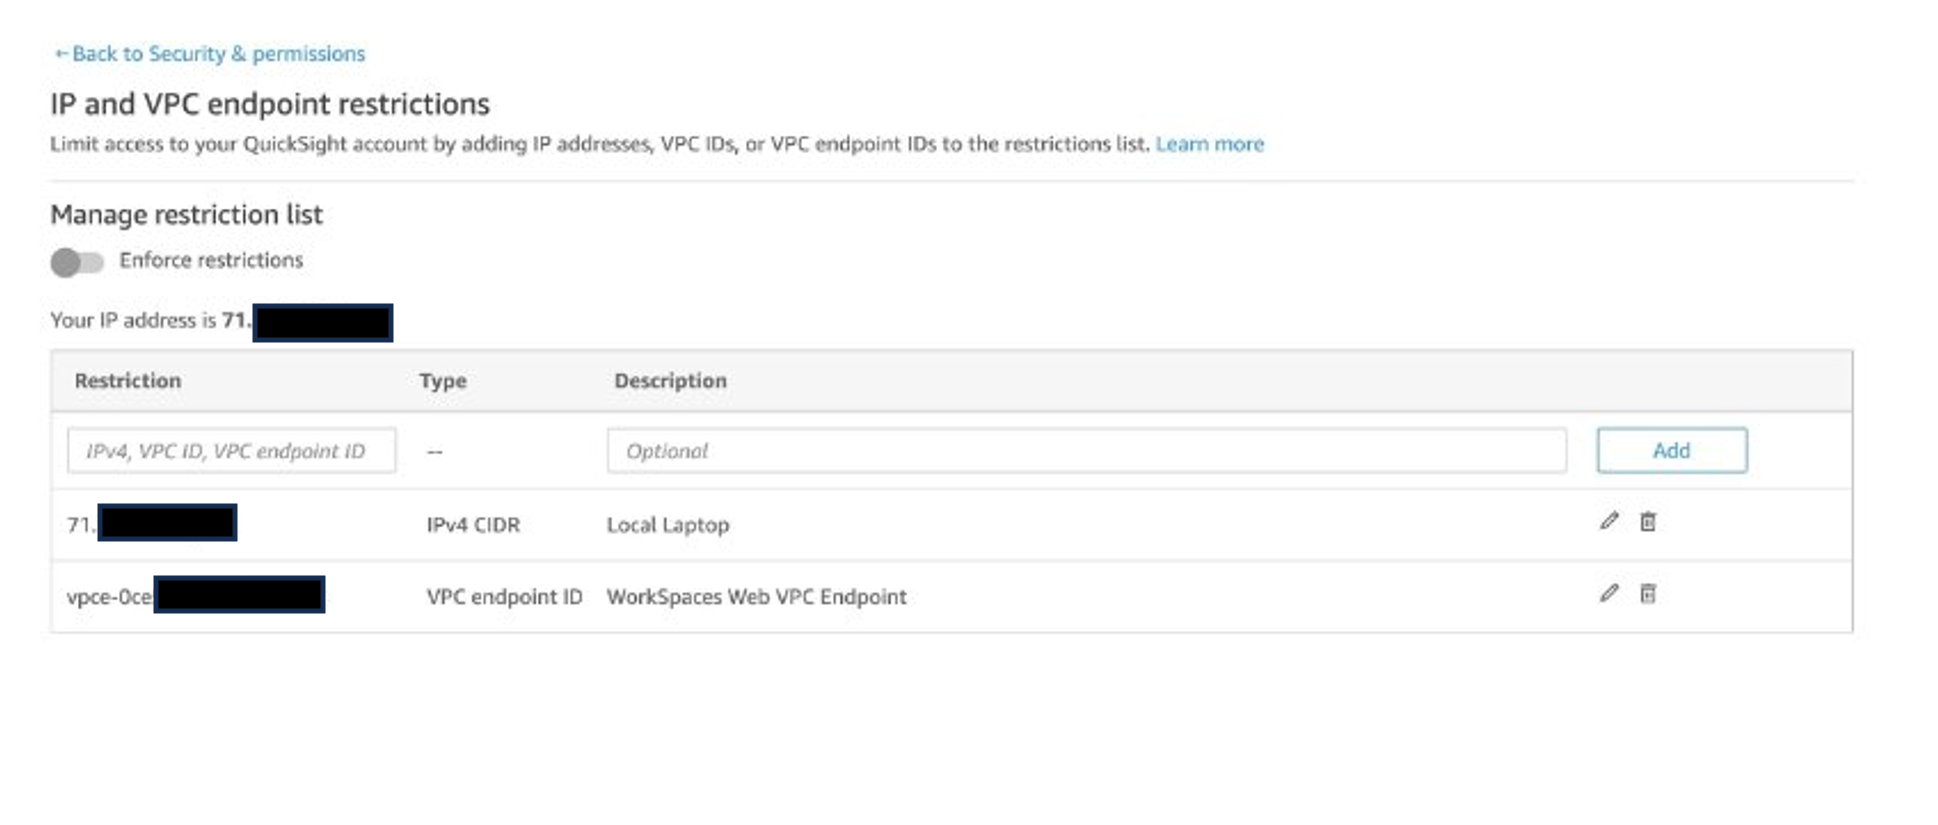Click the Type column header
This screenshot has height=825, width=1938.
click(x=443, y=381)
